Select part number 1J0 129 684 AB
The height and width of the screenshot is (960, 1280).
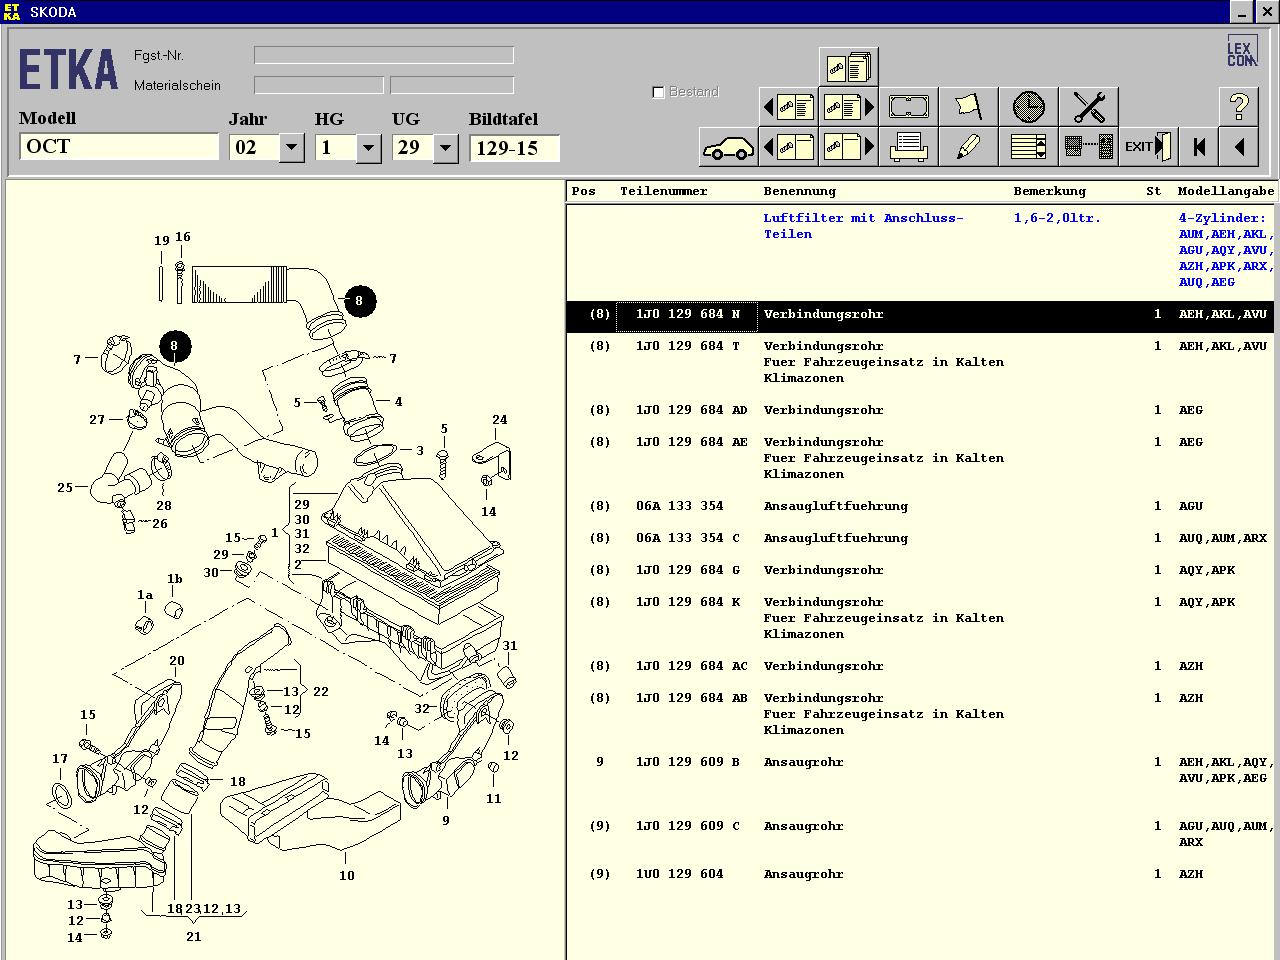(x=691, y=698)
